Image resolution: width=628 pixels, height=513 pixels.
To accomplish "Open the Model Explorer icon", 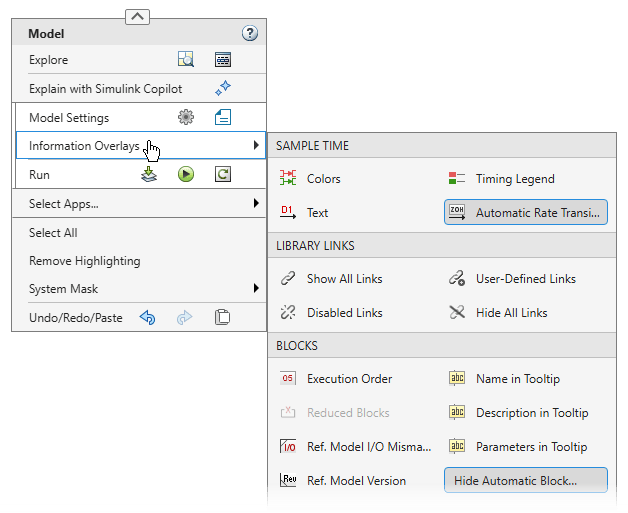I will click(x=186, y=59).
